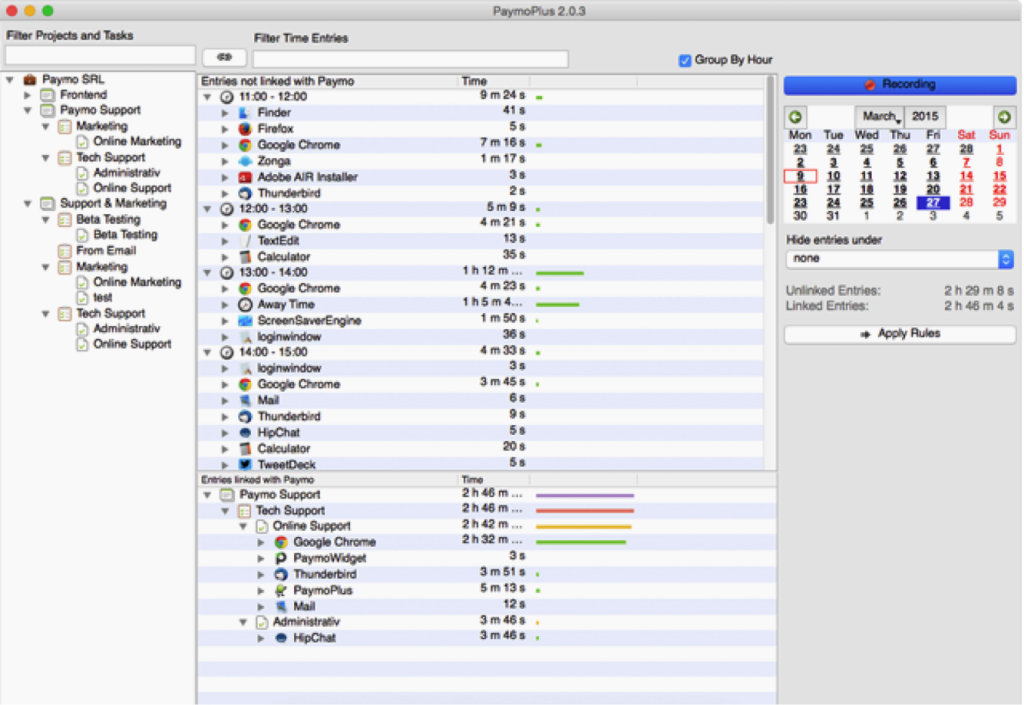
Task: Collapse the Support & Marketing project
Action: pos(27,204)
